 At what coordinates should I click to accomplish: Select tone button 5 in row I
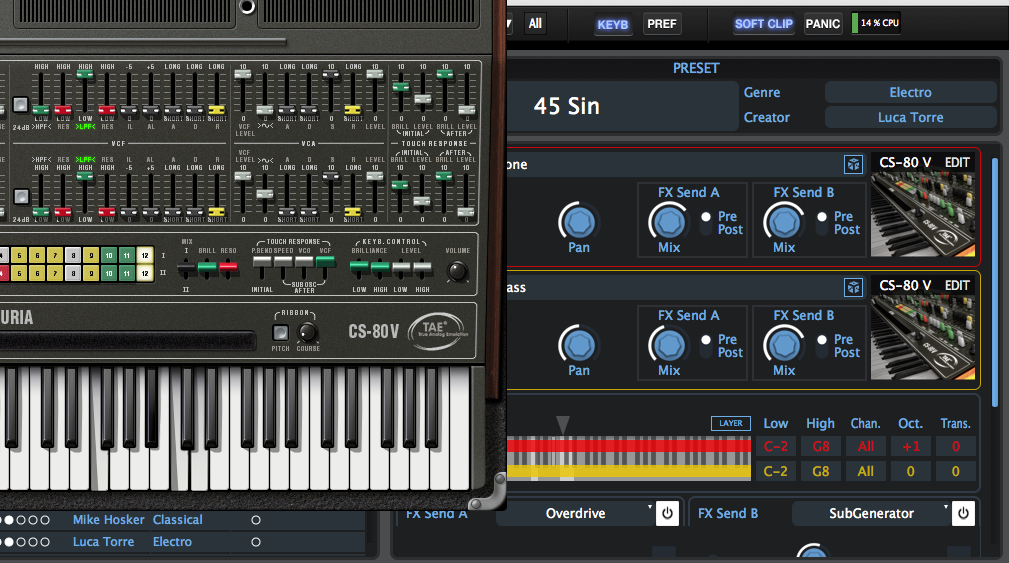pos(19,255)
